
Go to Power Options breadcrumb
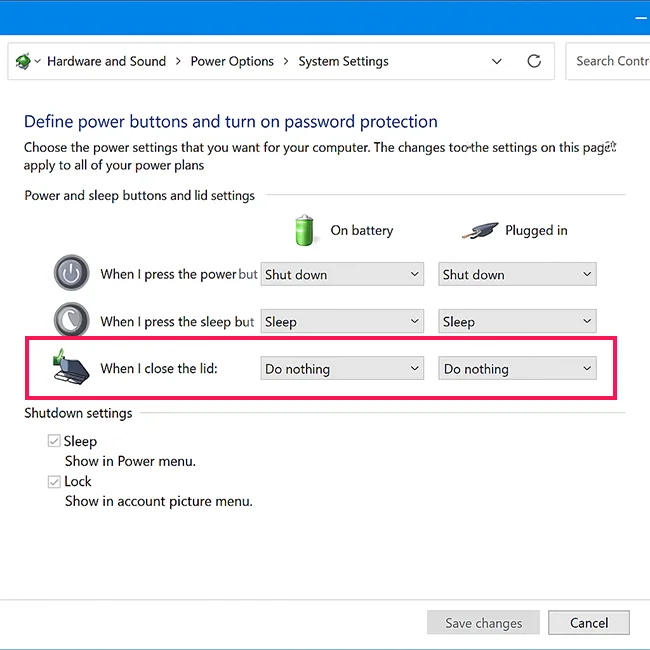click(232, 61)
